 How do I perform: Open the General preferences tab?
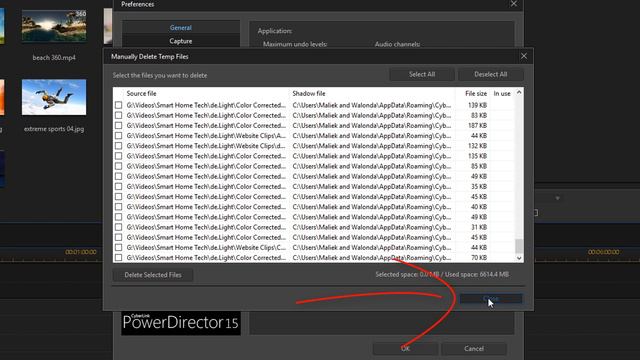[x=181, y=28]
